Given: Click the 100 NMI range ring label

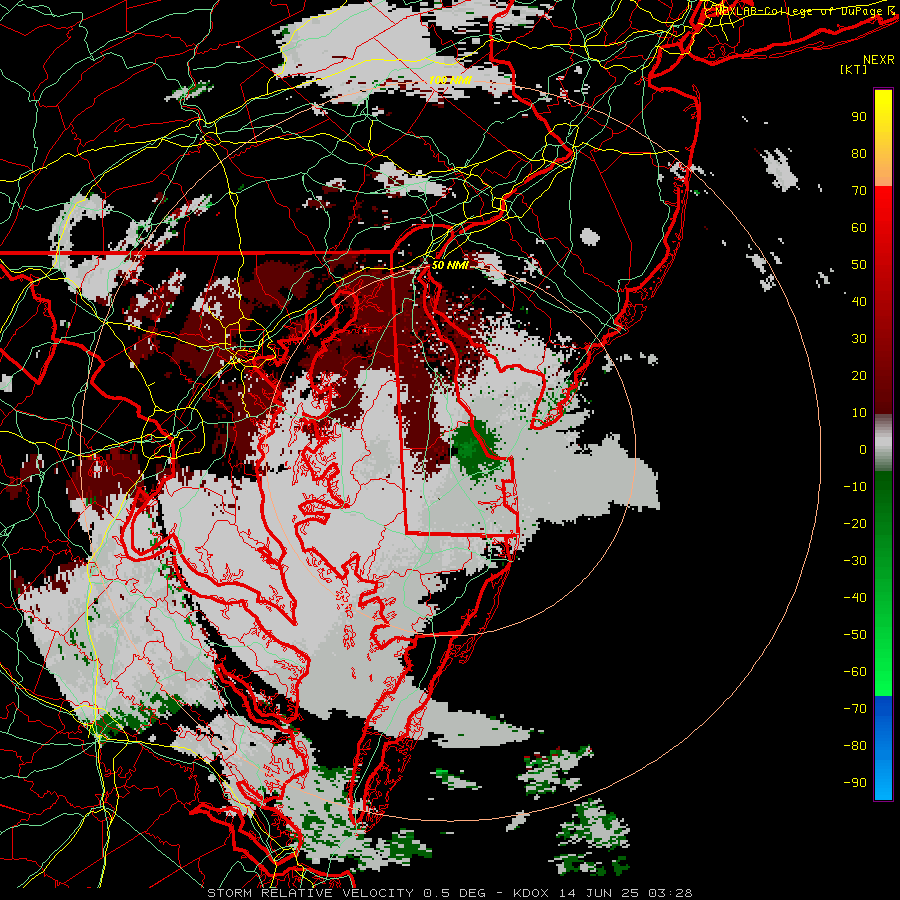Looking at the screenshot, I should coord(450,80).
